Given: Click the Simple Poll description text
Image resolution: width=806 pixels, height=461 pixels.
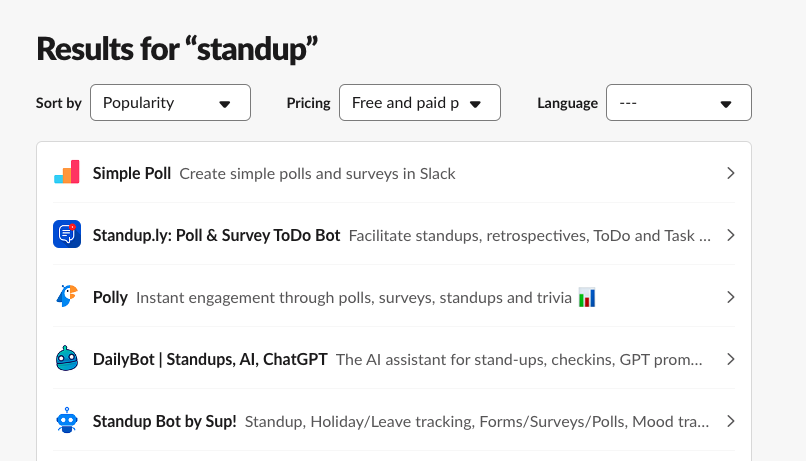Looking at the screenshot, I should (x=317, y=174).
